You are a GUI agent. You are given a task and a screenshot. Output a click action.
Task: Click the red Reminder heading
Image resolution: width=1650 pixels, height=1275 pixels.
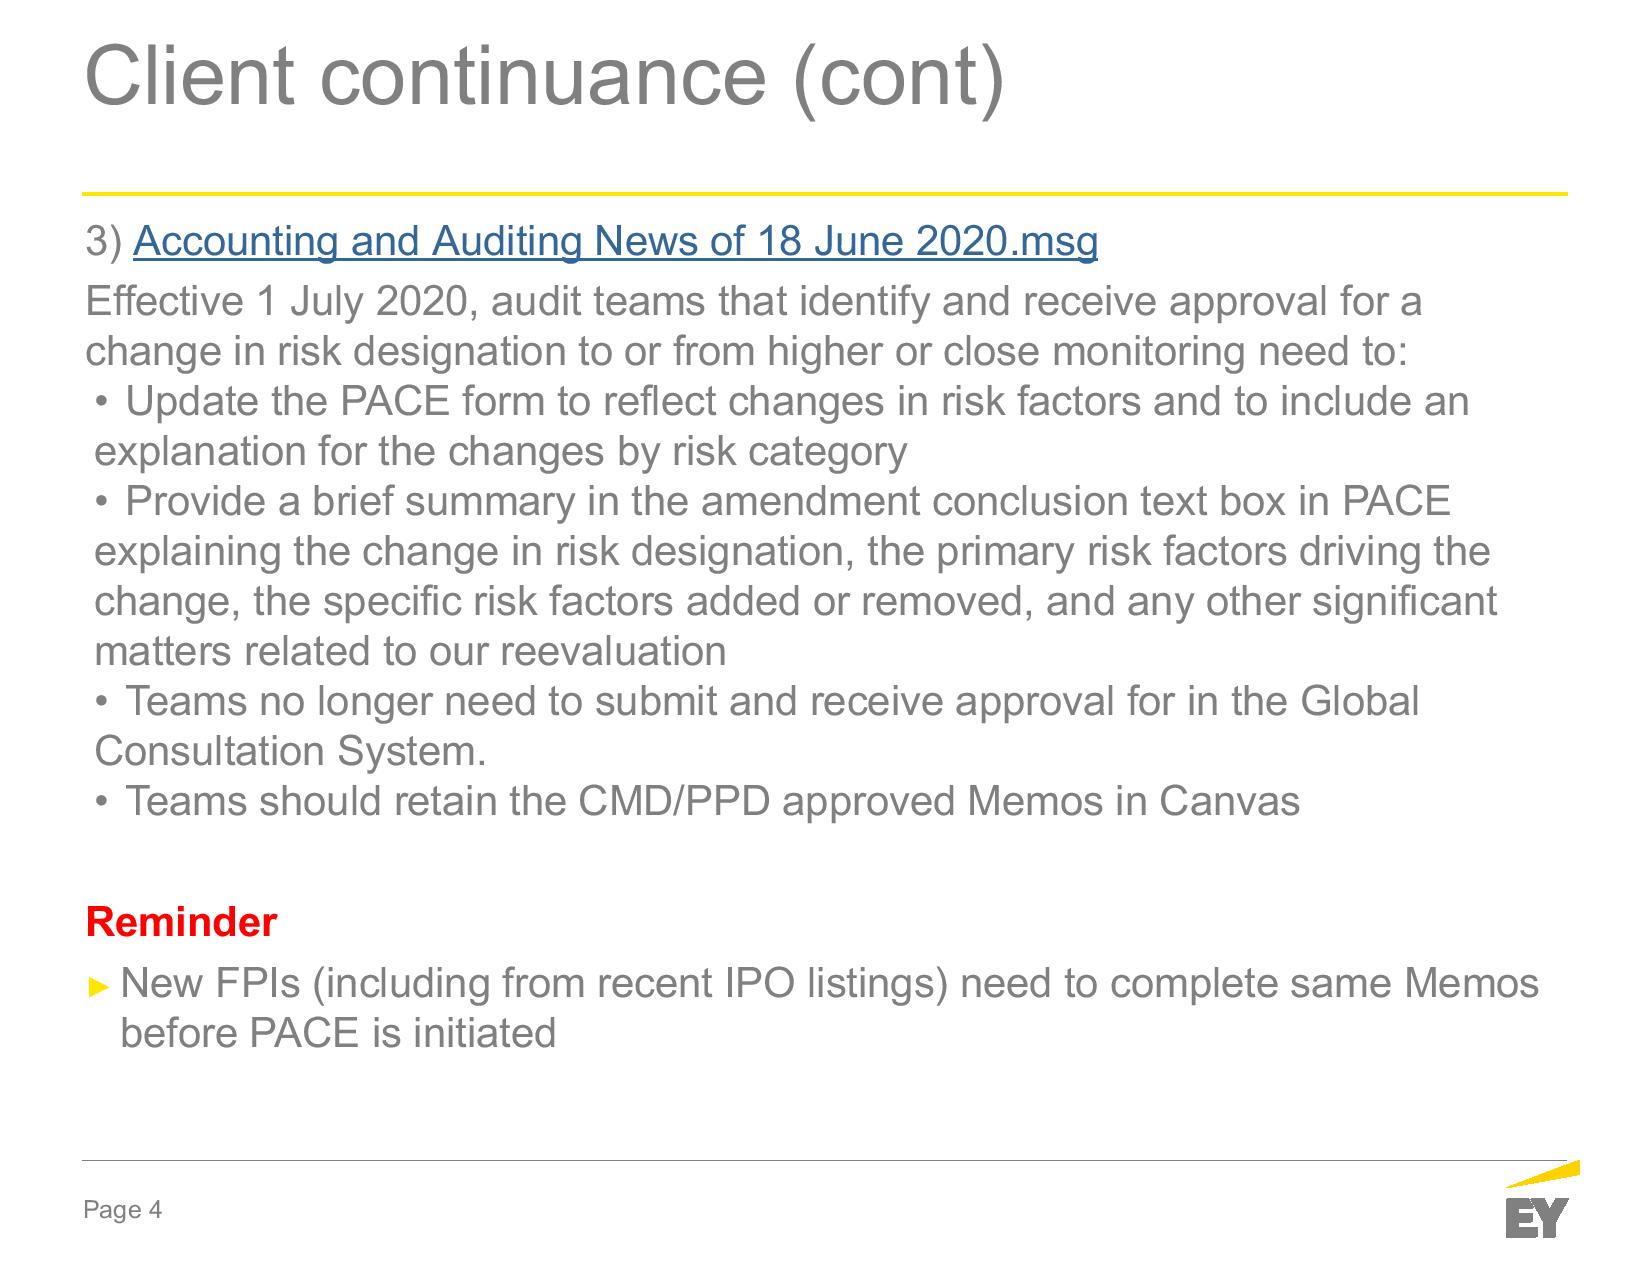[x=181, y=922]
